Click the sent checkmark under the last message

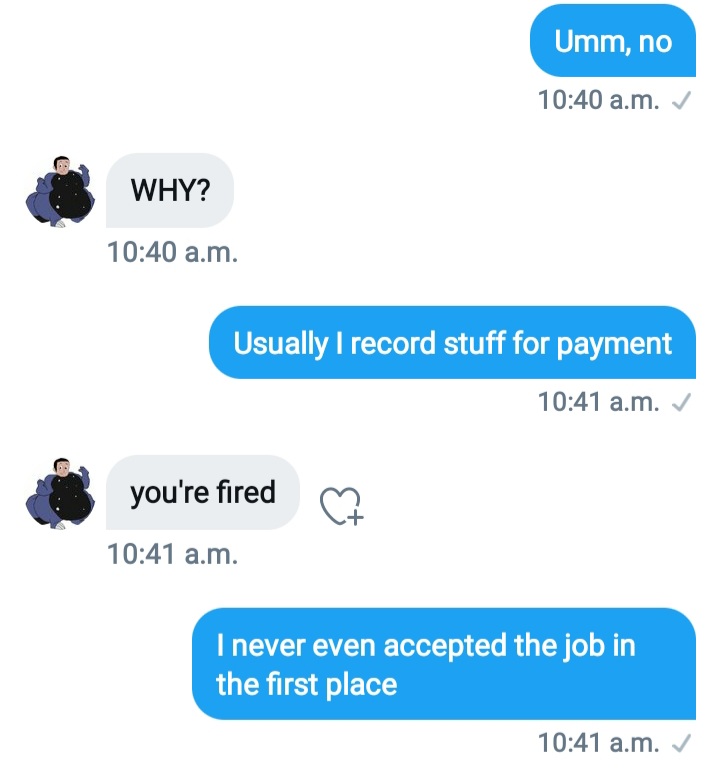tap(681, 743)
